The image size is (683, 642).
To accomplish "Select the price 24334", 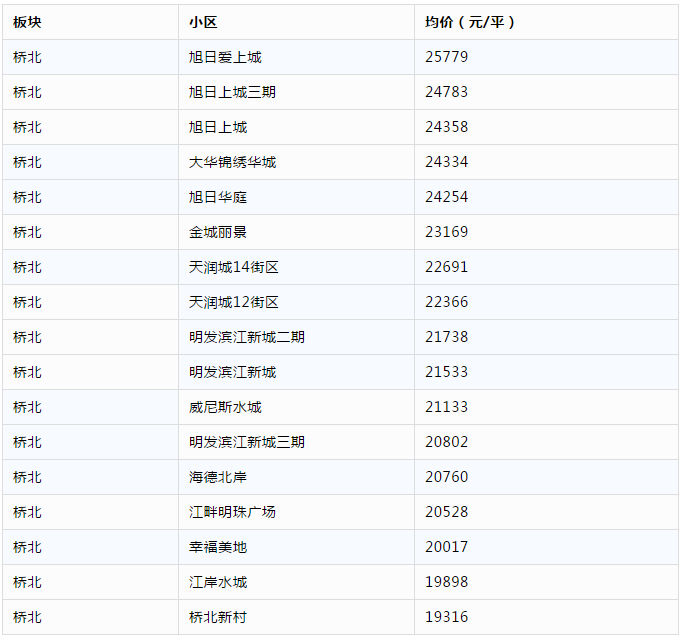I will (446, 162).
